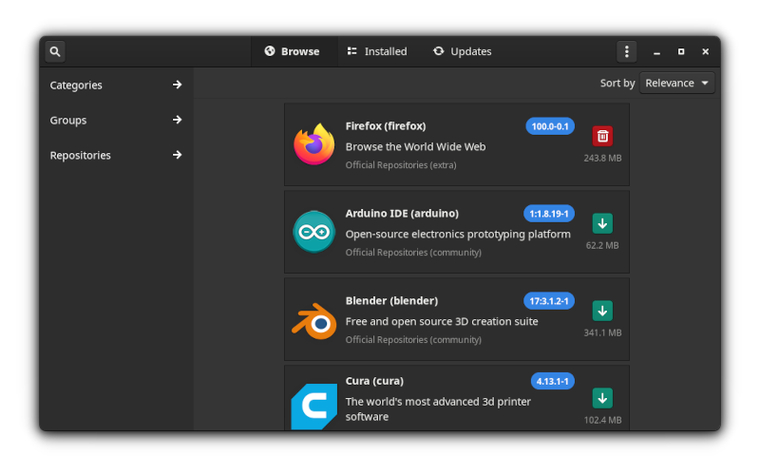Select the Browse tab
Image resolution: width=760 pixels, height=474 pixels.
(292, 51)
